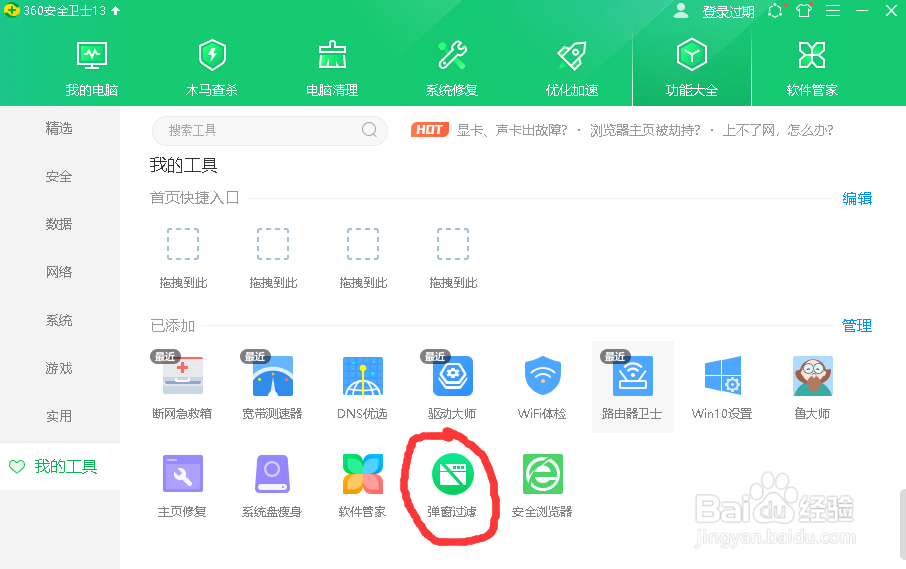Open 弹窗过滤 tool
Image resolution: width=906 pixels, height=569 pixels.
452,486
